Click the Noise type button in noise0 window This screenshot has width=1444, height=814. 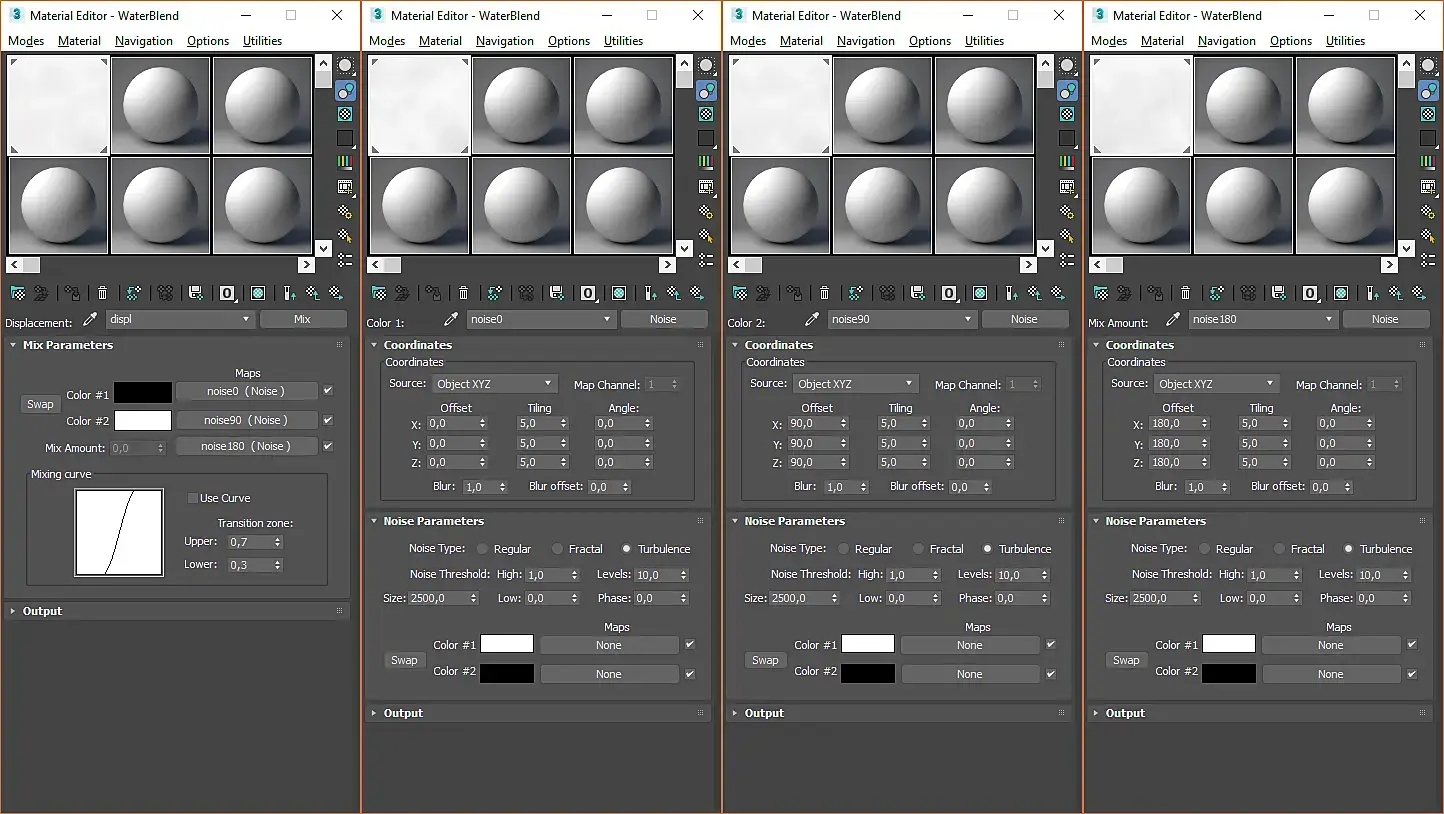click(x=663, y=319)
